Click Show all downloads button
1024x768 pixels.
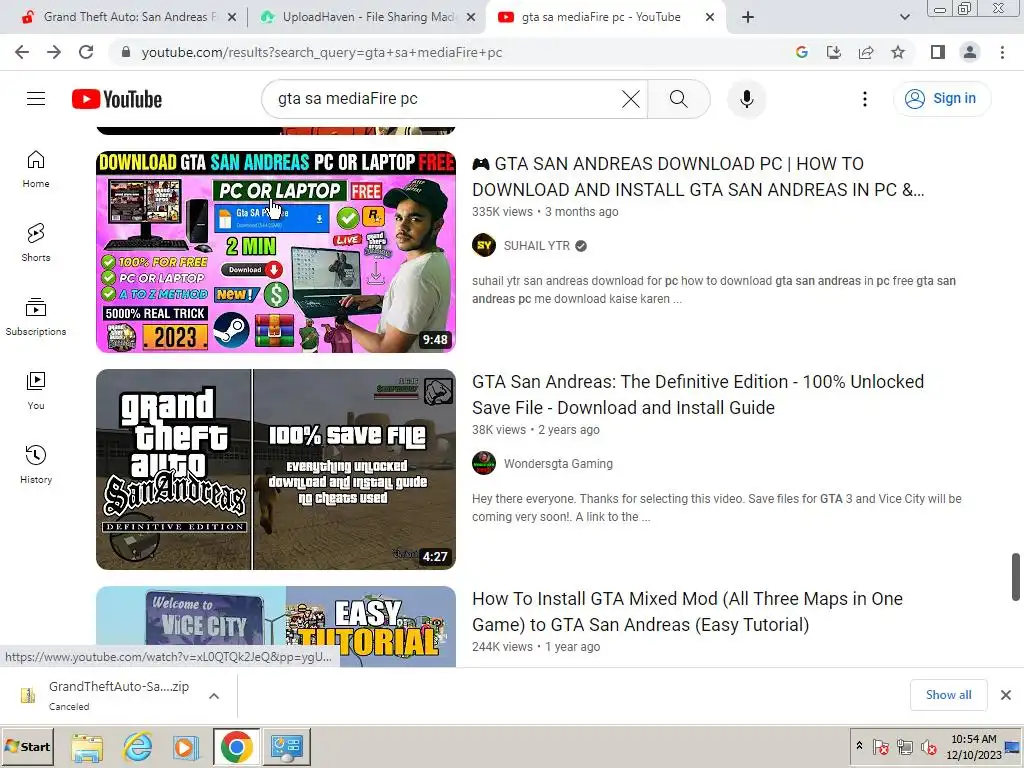click(x=948, y=695)
